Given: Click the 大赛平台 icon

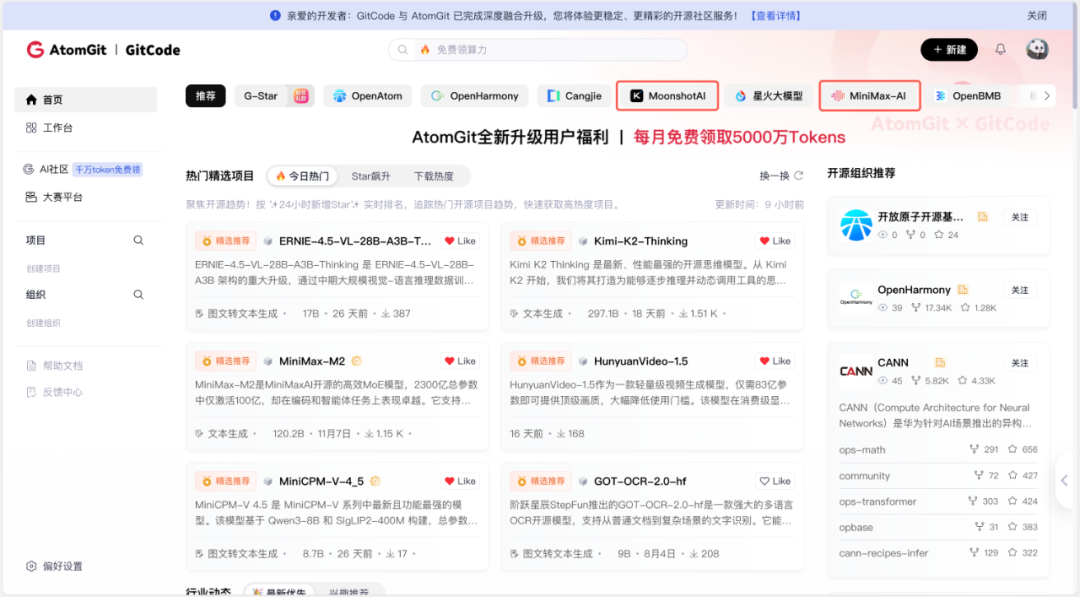Looking at the screenshot, I should tap(31, 197).
